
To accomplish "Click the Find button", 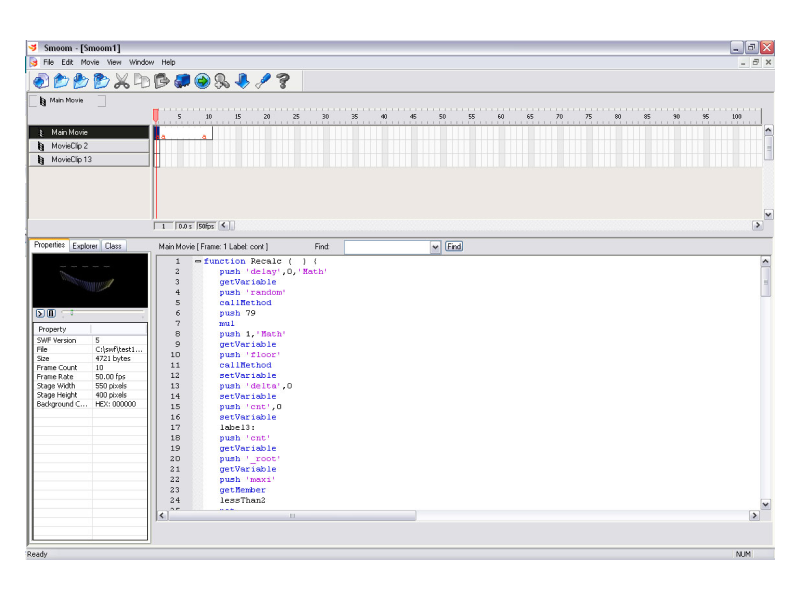I will pos(454,246).
